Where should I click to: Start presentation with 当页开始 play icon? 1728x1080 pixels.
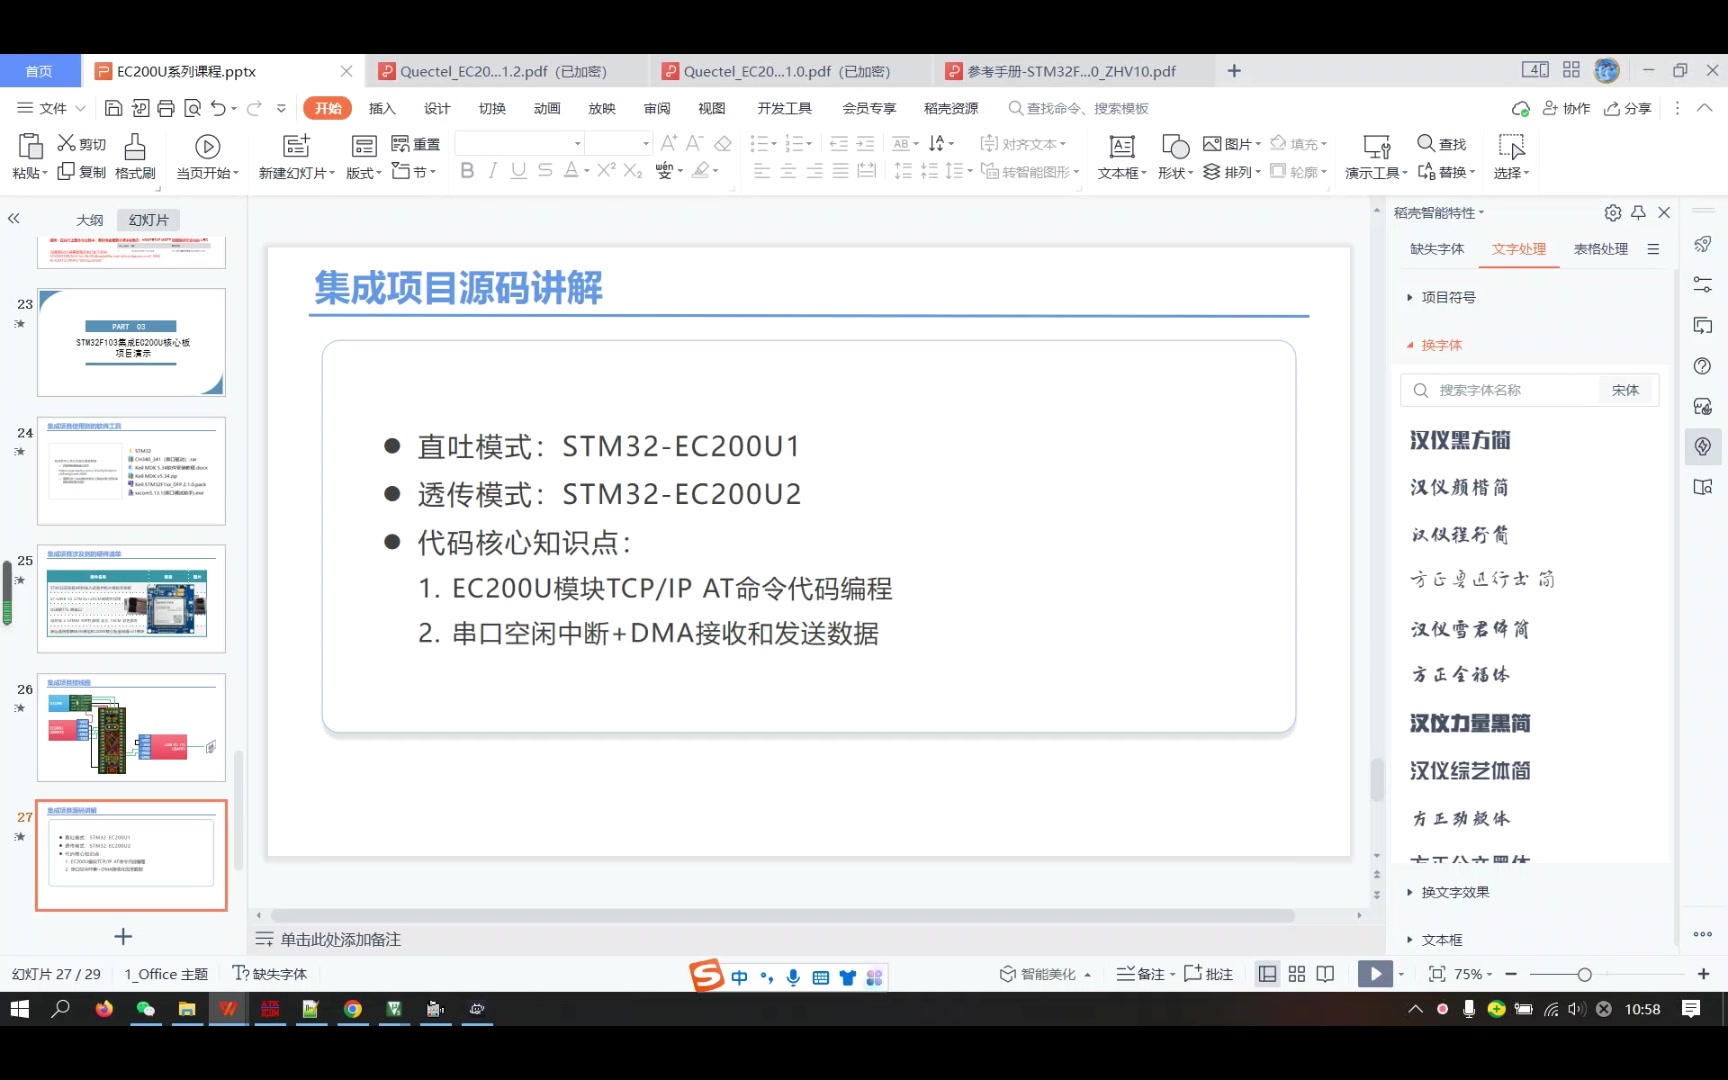tap(207, 147)
